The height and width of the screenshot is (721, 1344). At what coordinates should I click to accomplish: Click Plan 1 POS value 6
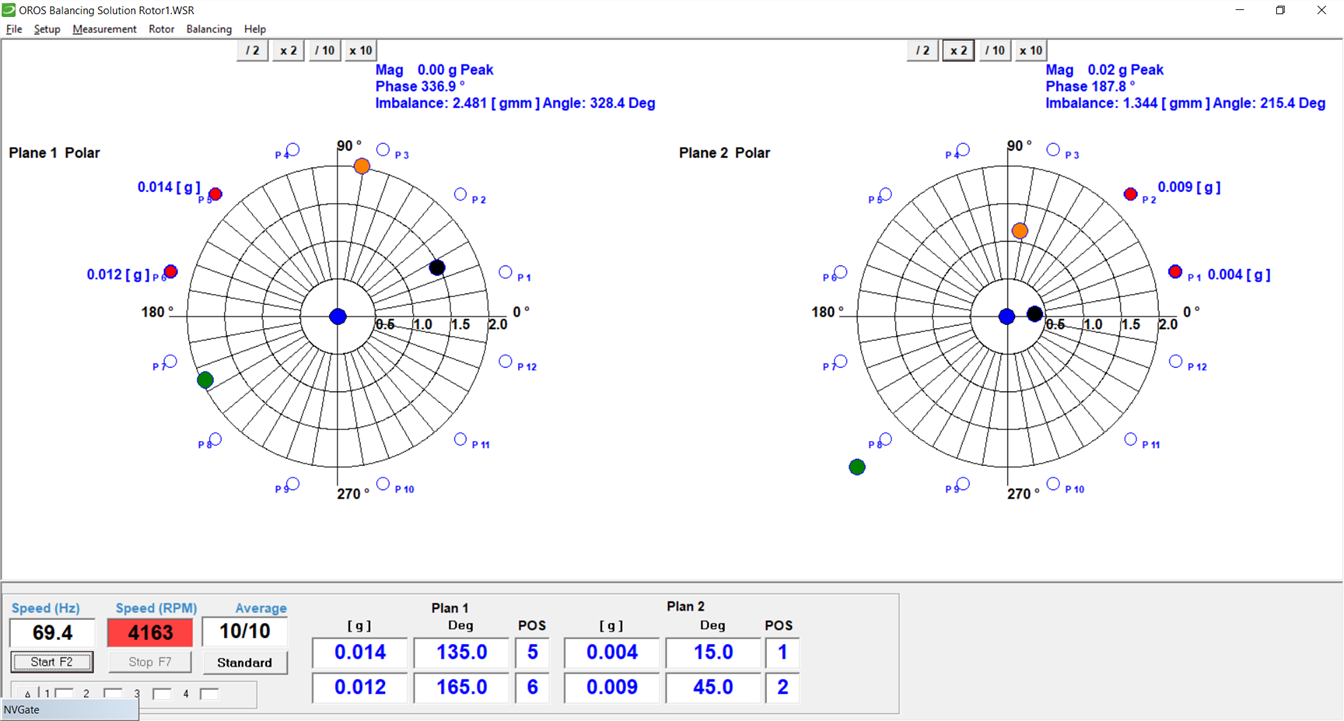pyautogui.click(x=532, y=688)
